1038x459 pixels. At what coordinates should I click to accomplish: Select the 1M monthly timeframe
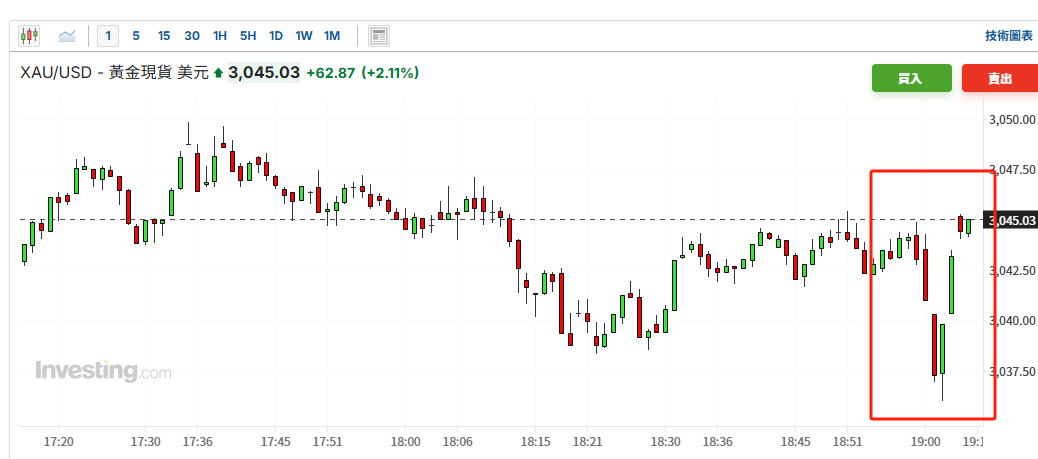coord(332,36)
